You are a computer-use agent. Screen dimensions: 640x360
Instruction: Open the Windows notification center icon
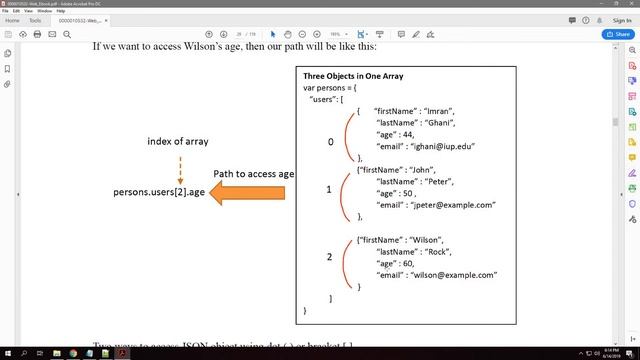pyautogui.click(x=630, y=353)
